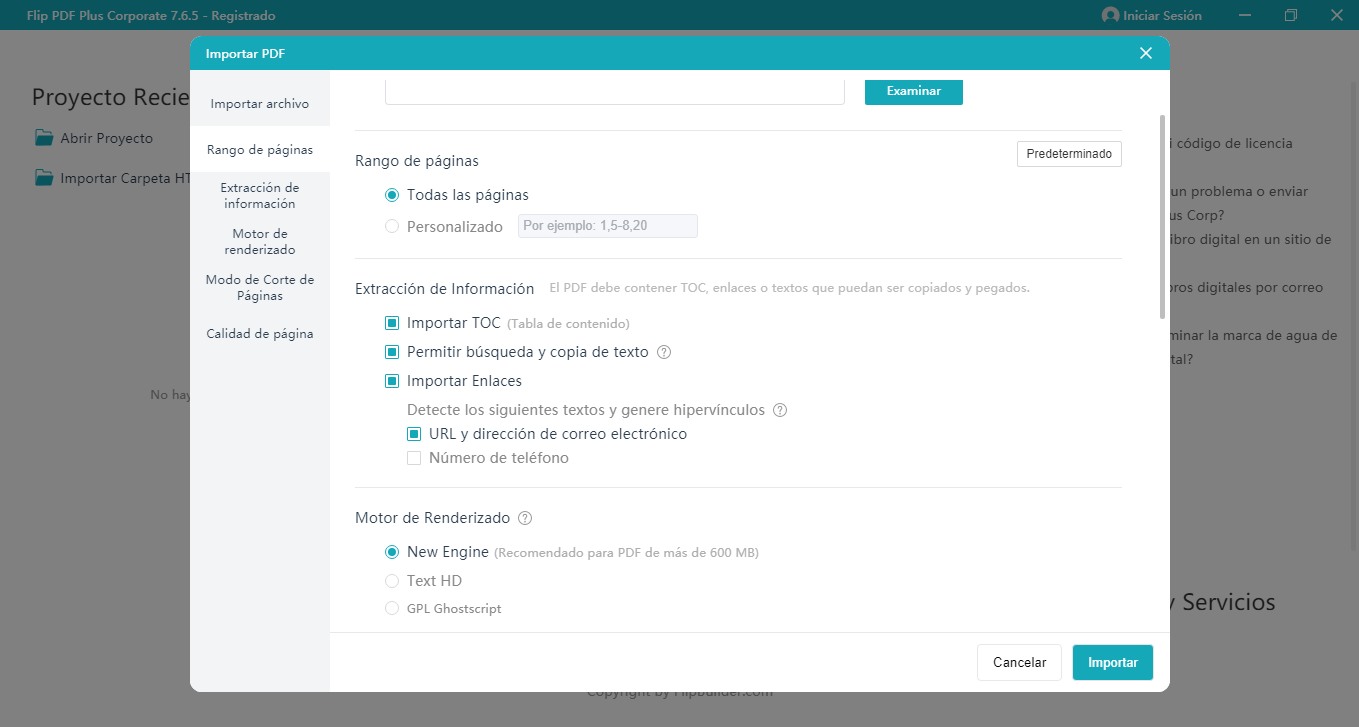Screen dimensions: 1359x727
Task: Click the custom page range input field
Action: [x=607, y=226]
